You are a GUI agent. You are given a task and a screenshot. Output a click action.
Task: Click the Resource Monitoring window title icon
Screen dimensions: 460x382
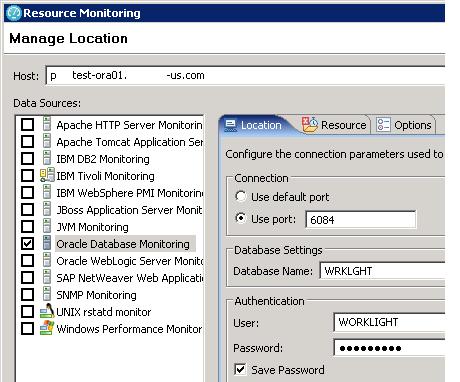pos(14,13)
